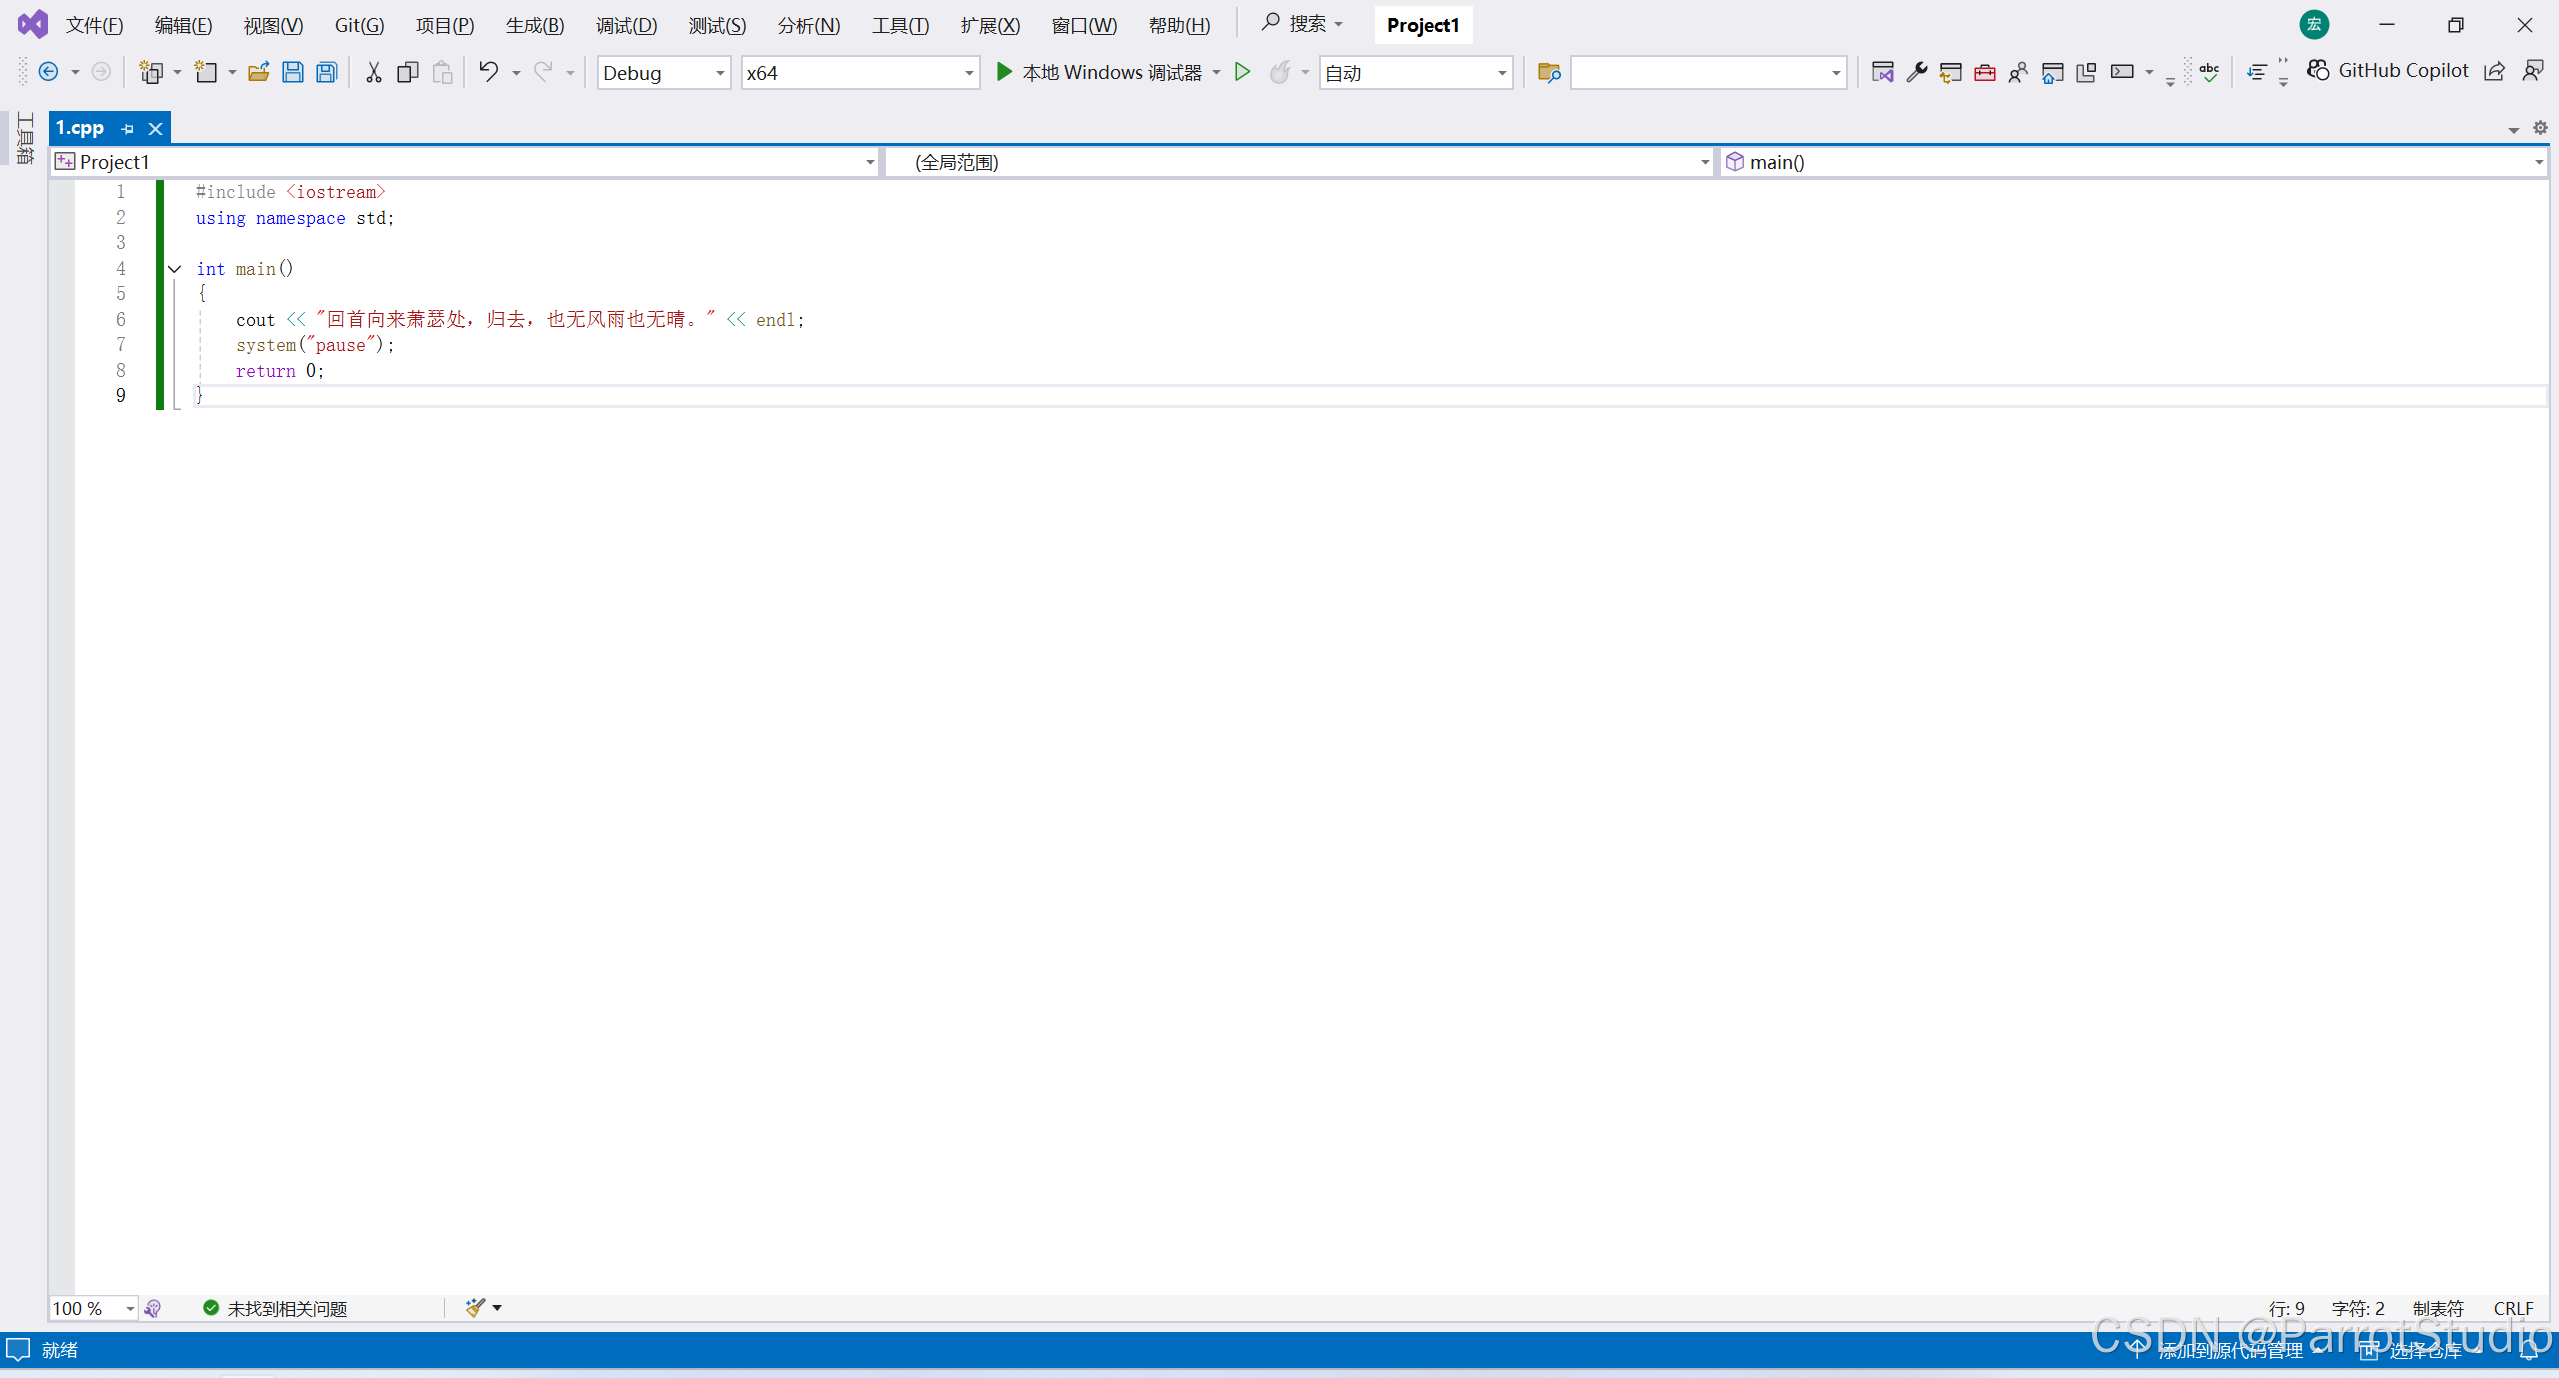Image resolution: width=2559 pixels, height=1378 pixels.
Task: Click the find combo box input field
Action: [1699, 73]
